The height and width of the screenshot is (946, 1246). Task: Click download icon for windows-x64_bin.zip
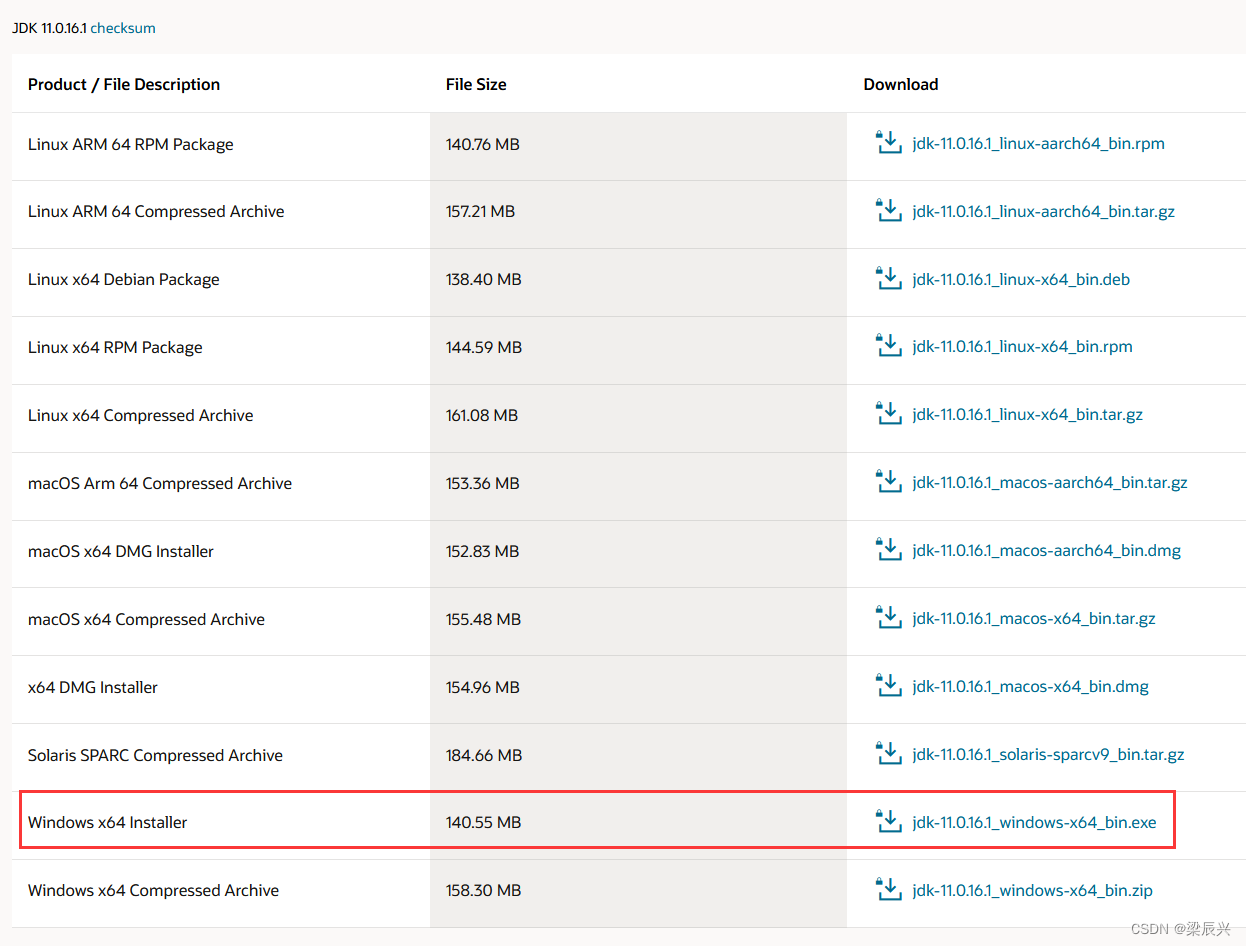click(x=888, y=889)
